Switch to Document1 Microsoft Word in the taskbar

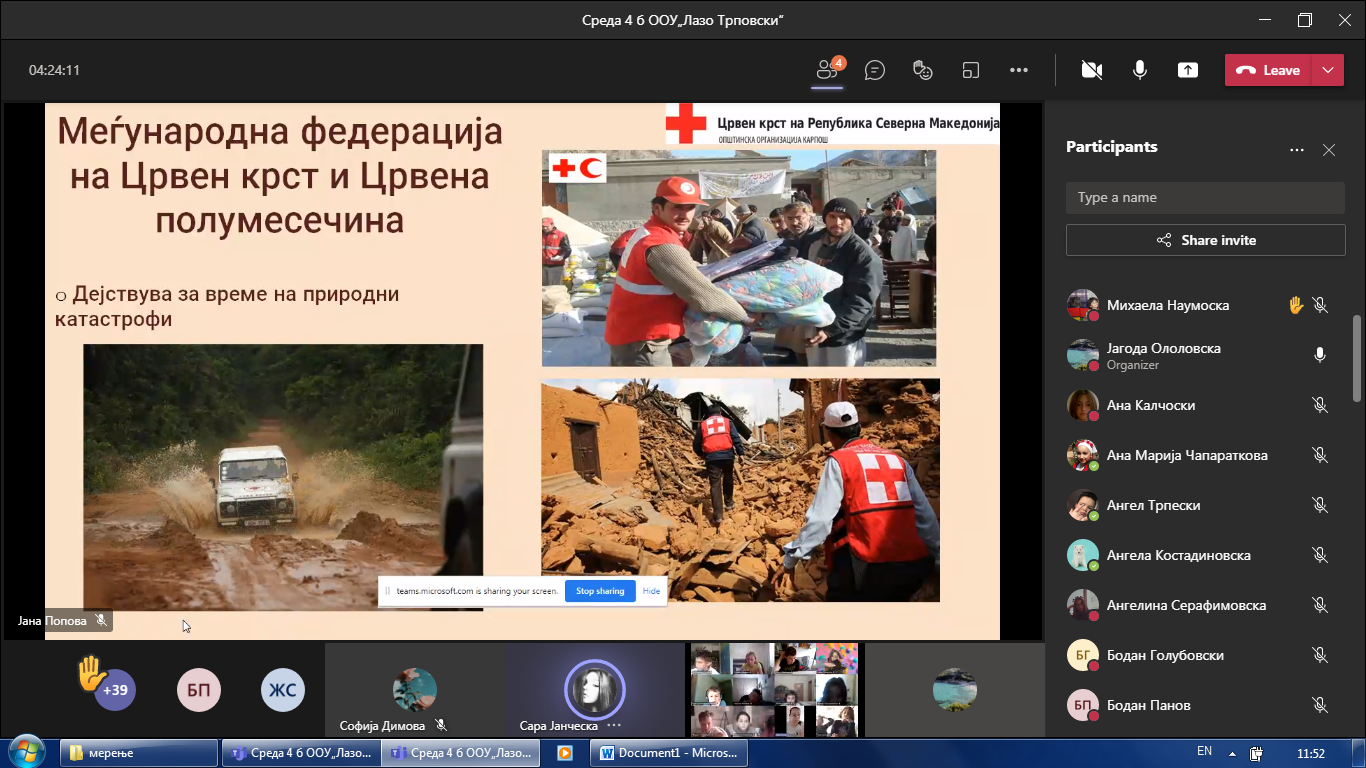point(669,753)
